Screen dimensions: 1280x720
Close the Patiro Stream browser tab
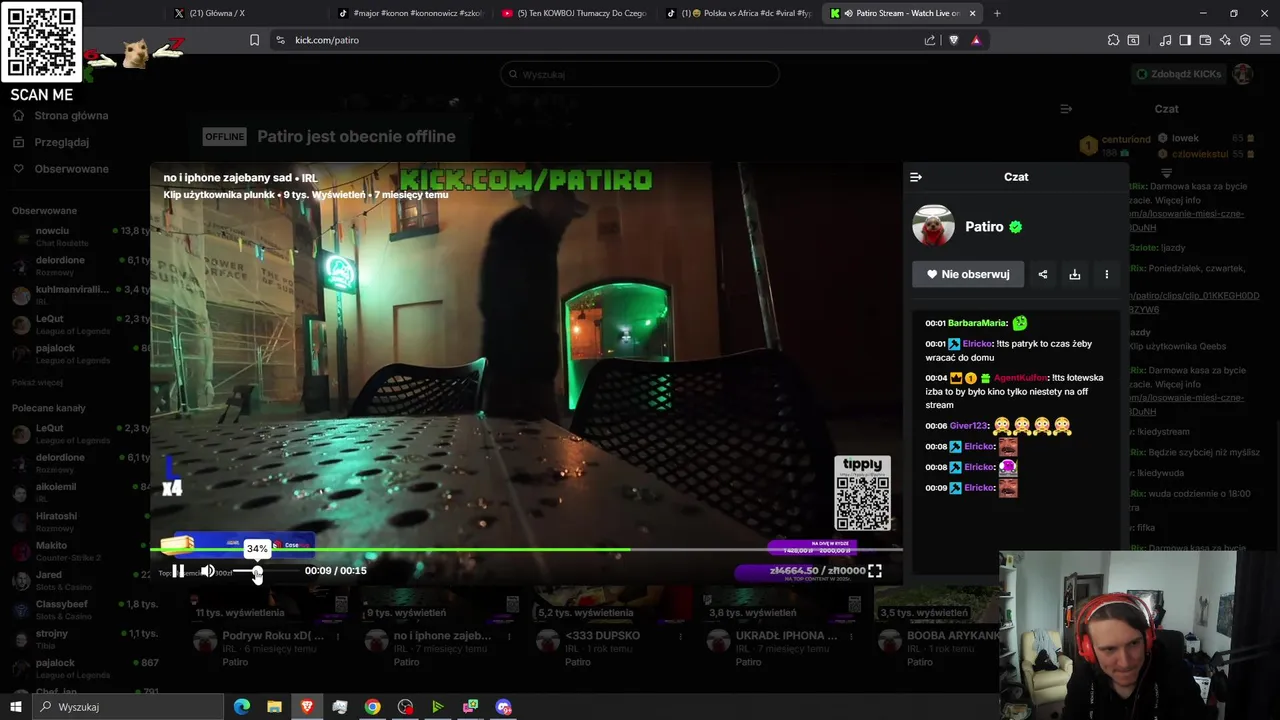tap(972, 13)
